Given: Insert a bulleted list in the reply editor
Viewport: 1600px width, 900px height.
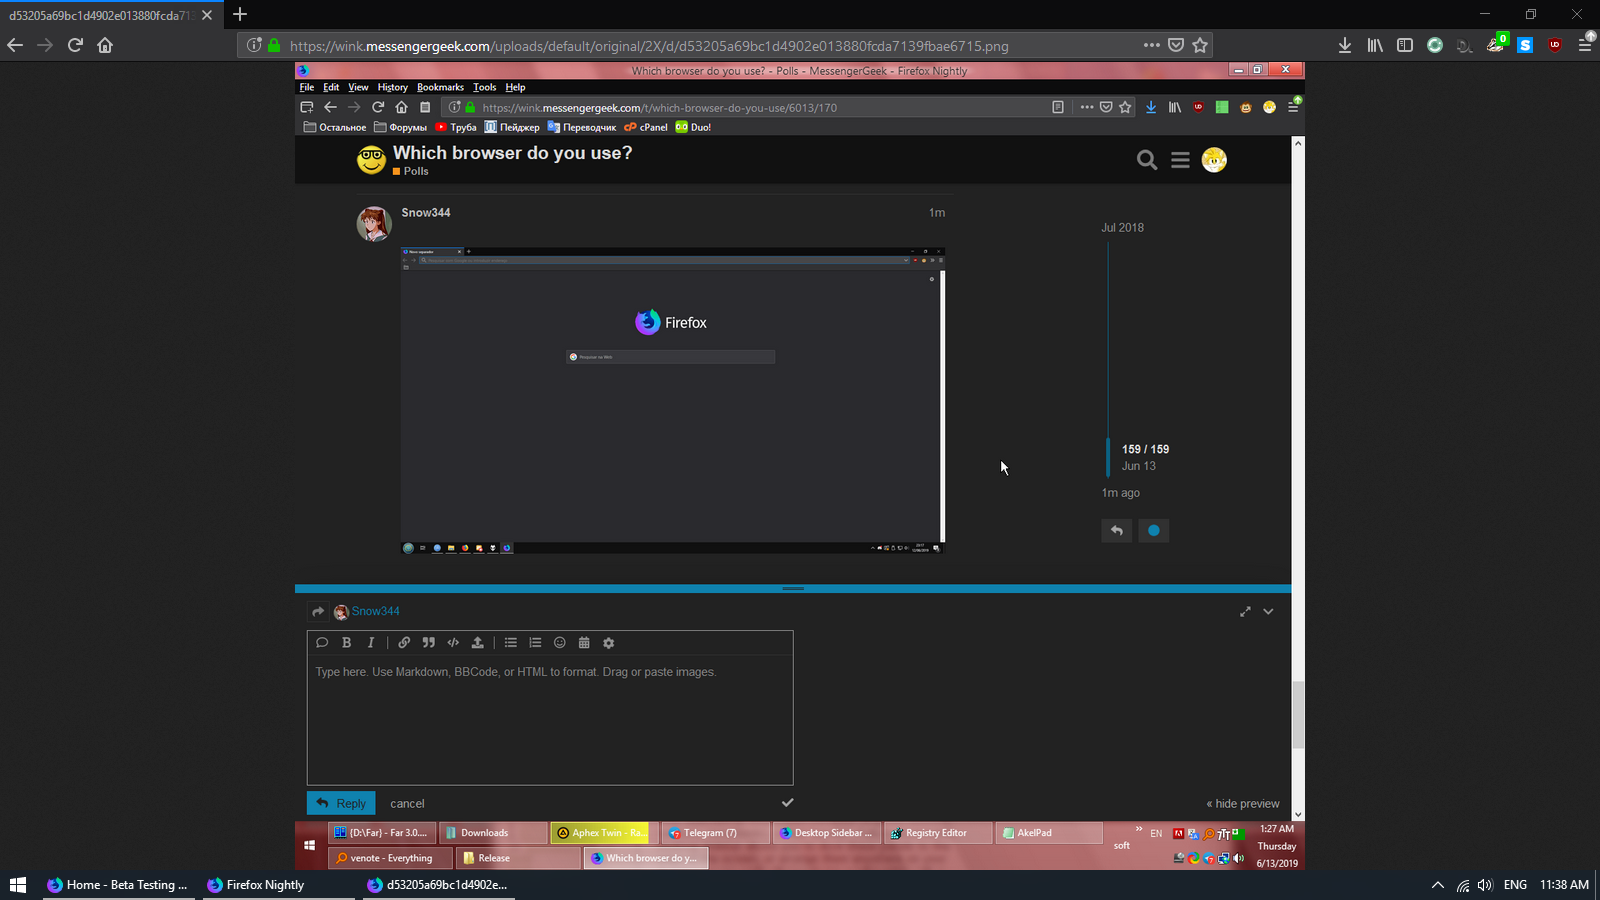Looking at the screenshot, I should (x=511, y=643).
